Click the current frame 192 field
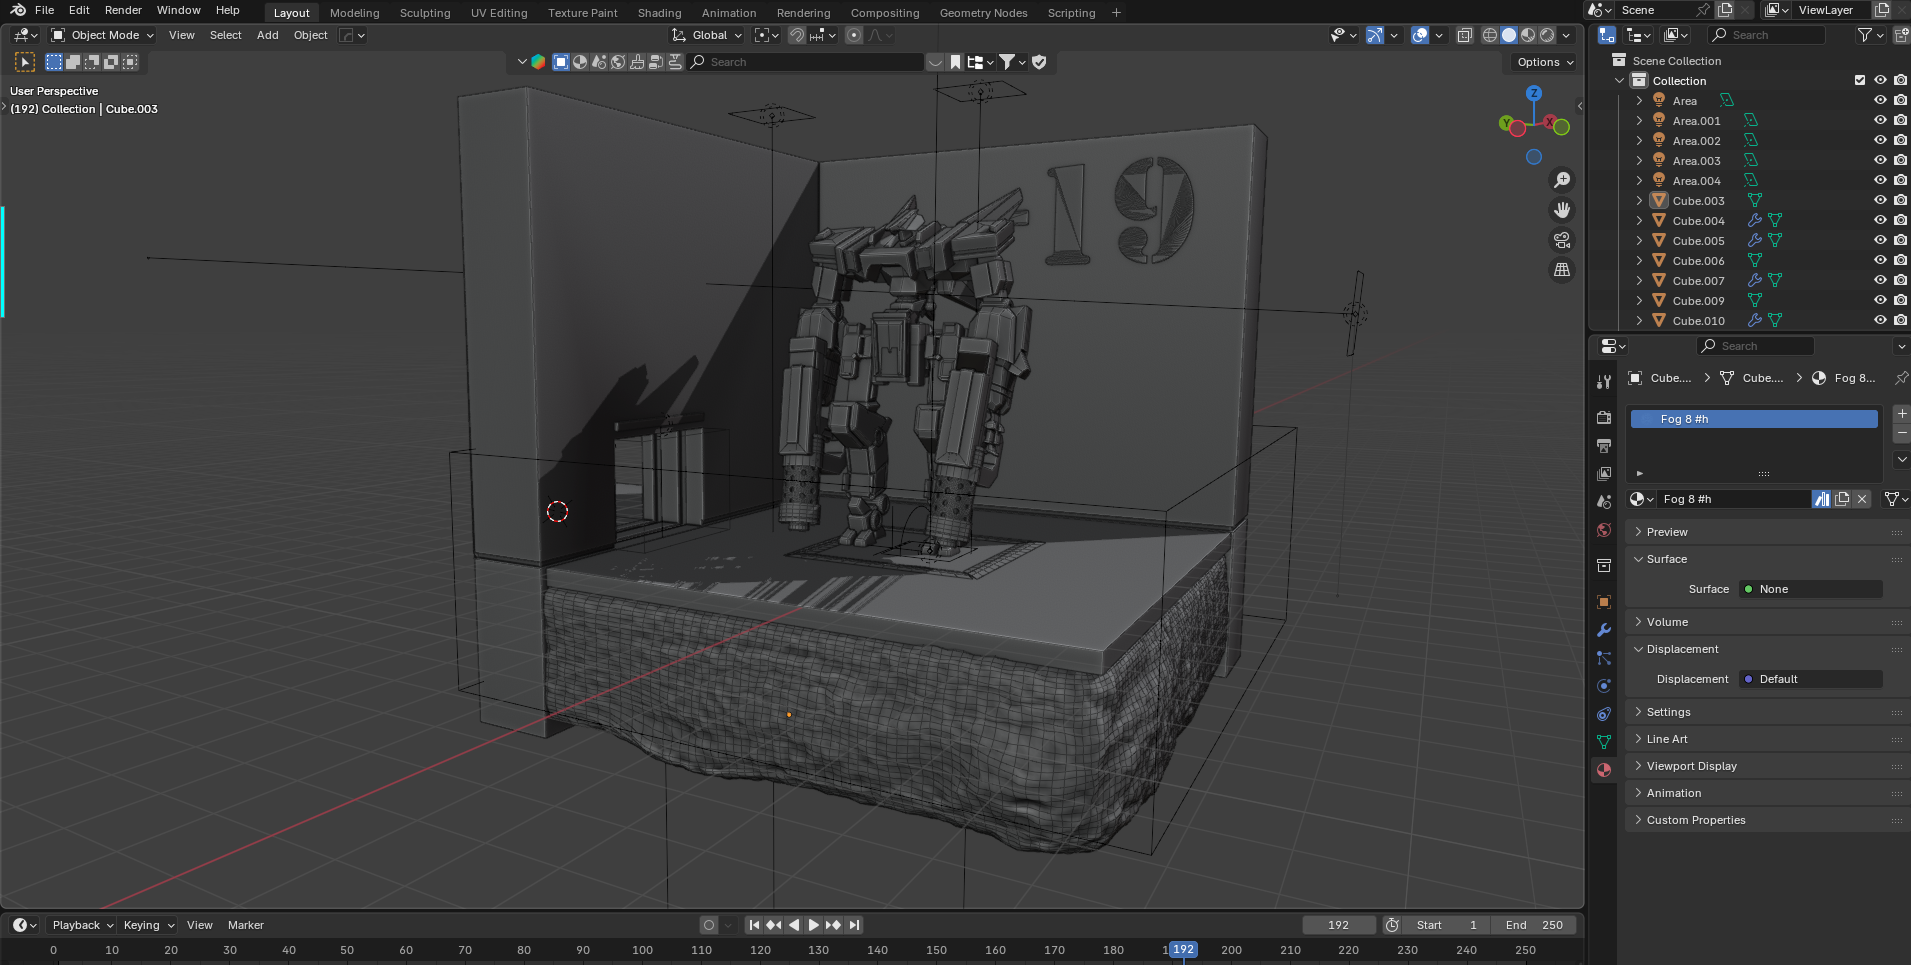Viewport: 1911px width, 965px height. (x=1338, y=925)
